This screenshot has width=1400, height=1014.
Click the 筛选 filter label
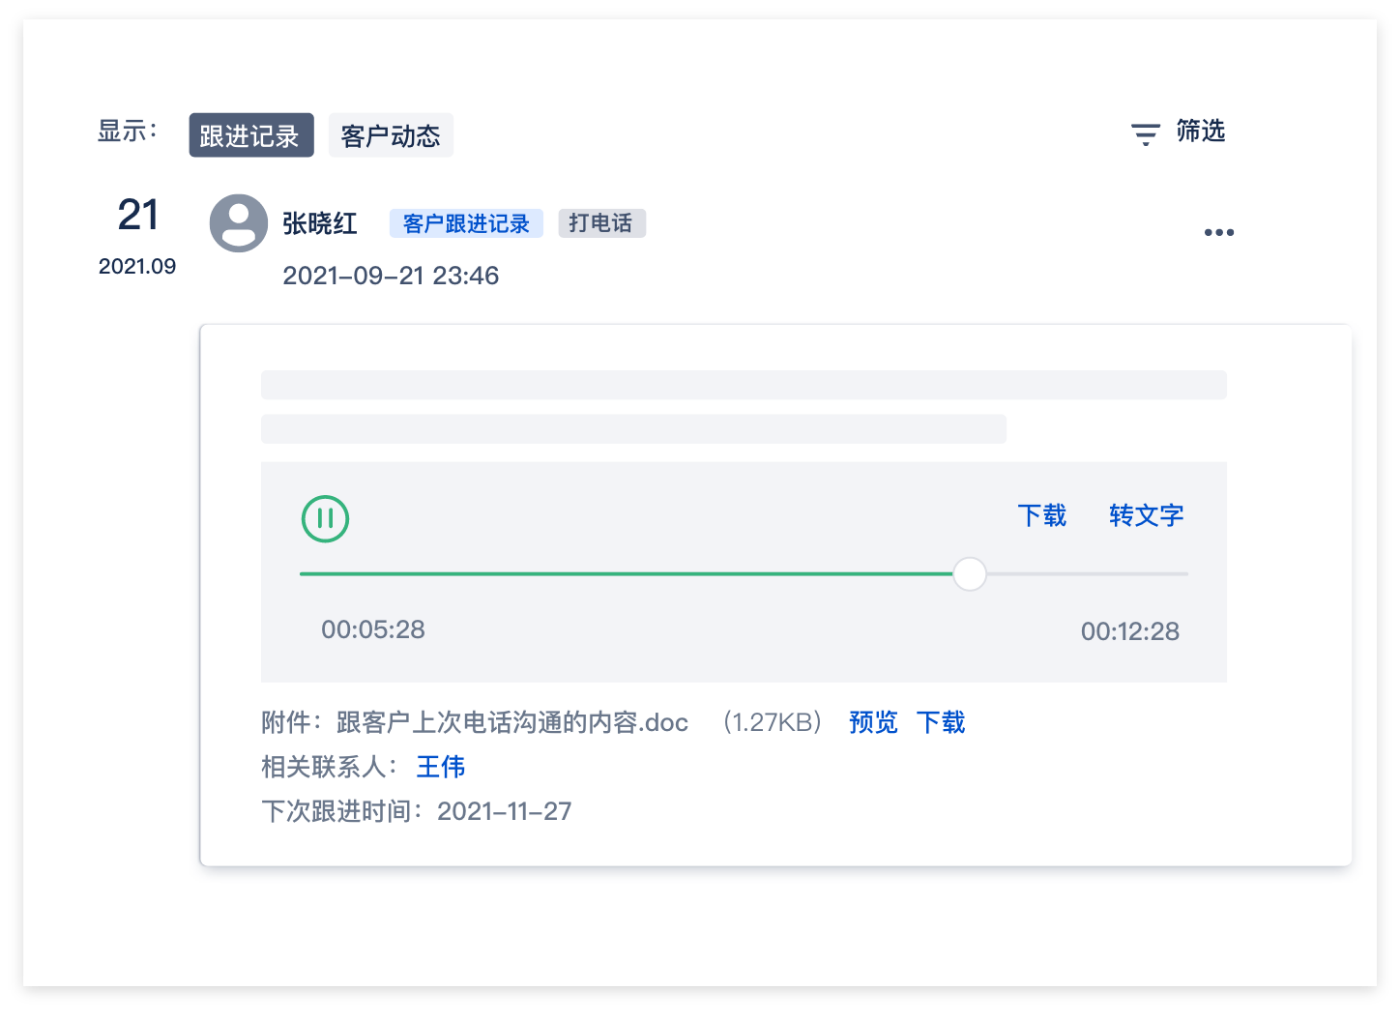tap(1200, 132)
